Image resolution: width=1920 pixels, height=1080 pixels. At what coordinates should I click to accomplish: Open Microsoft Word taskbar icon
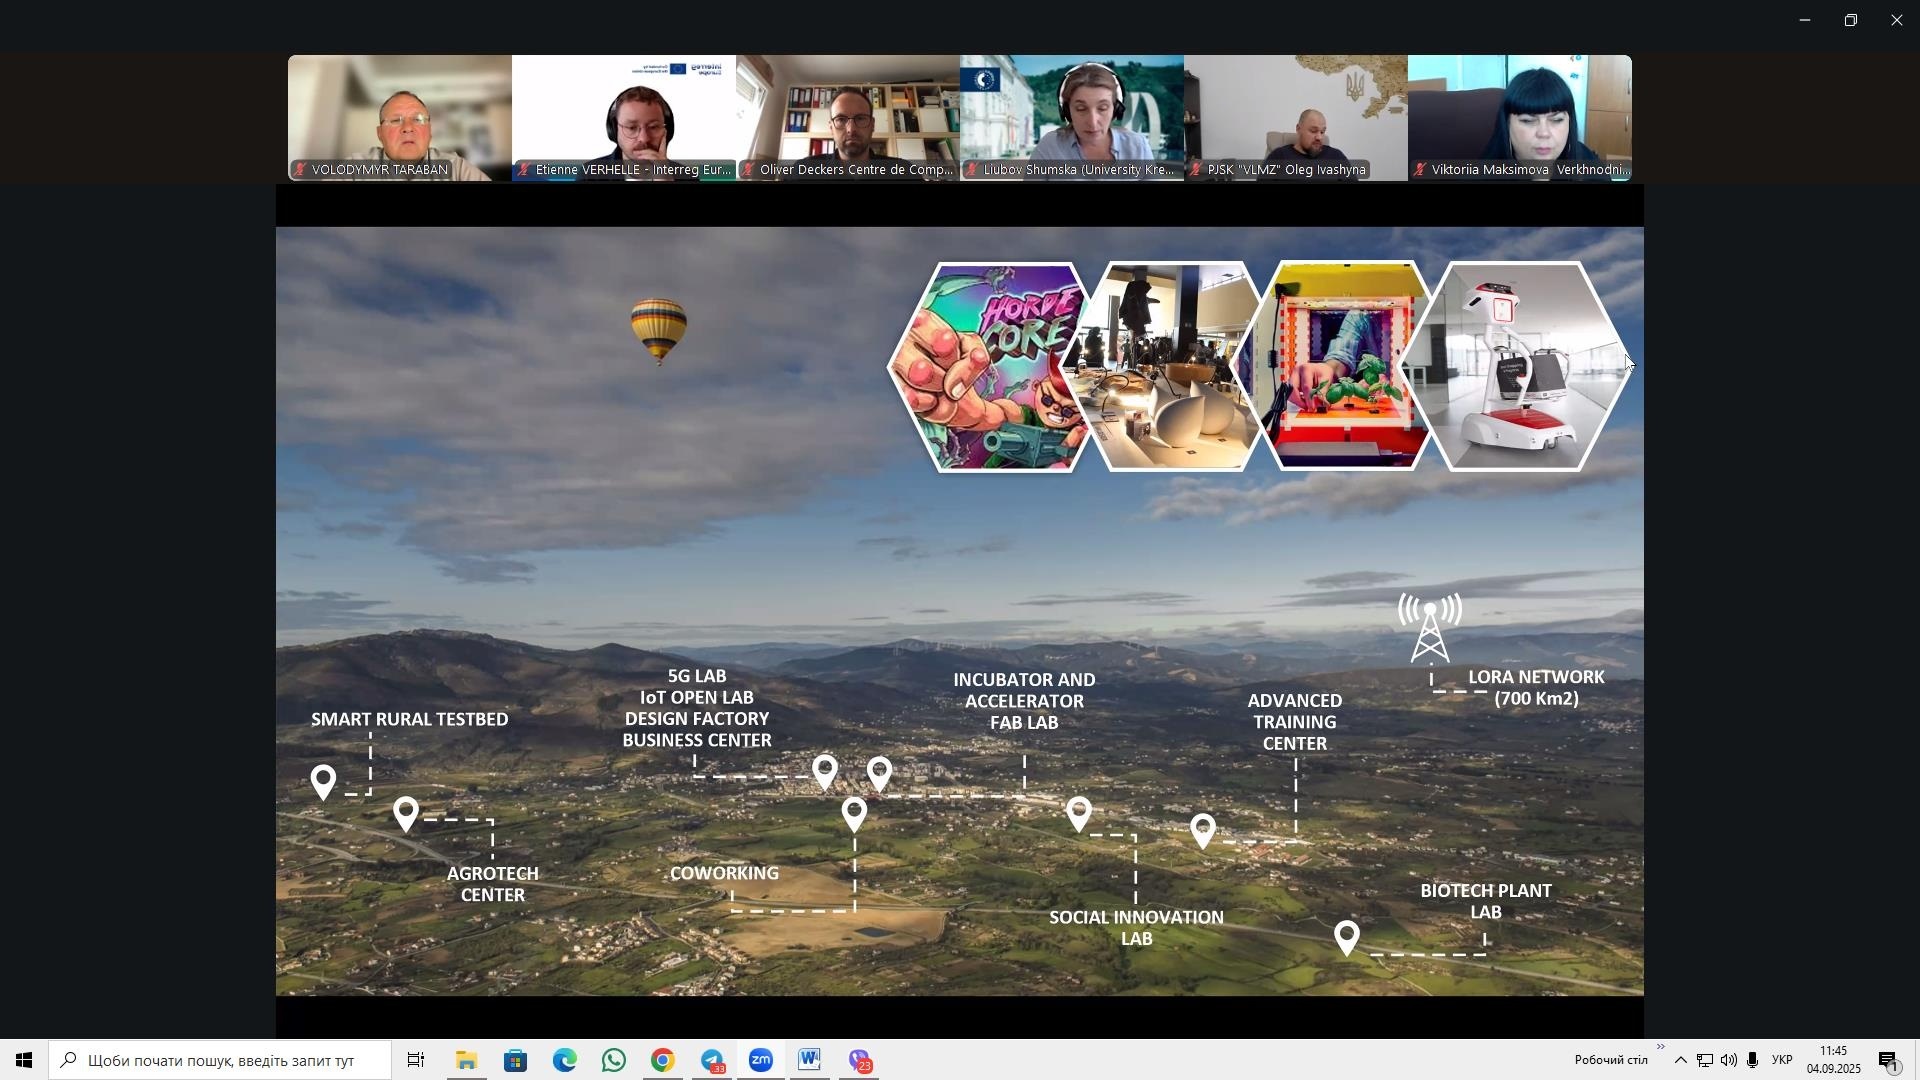coord(810,1061)
